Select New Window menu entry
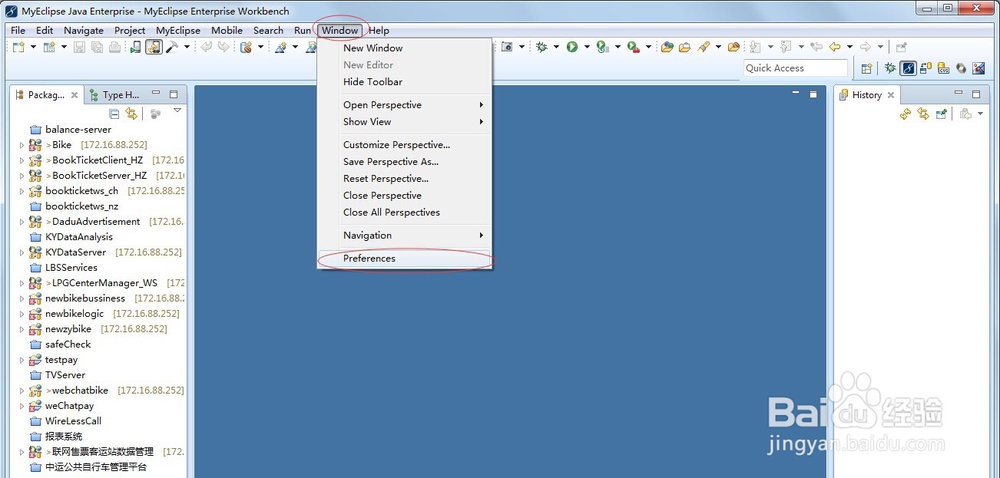 [x=404, y=48]
